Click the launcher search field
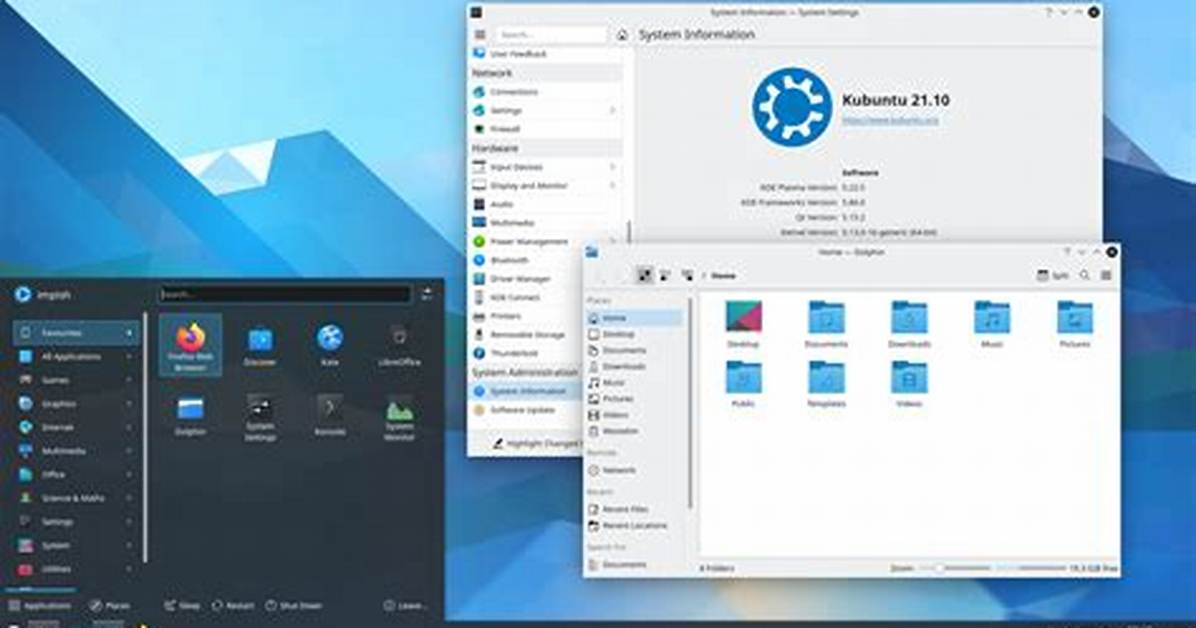Viewport: 1196px width, 628px height. pos(285,294)
